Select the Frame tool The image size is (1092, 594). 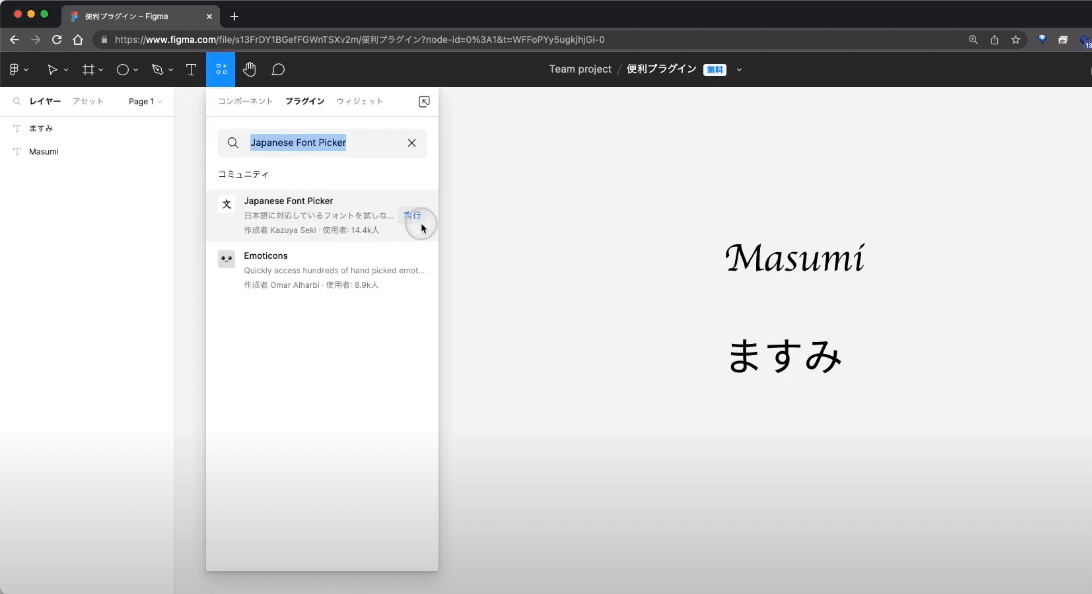coord(88,70)
